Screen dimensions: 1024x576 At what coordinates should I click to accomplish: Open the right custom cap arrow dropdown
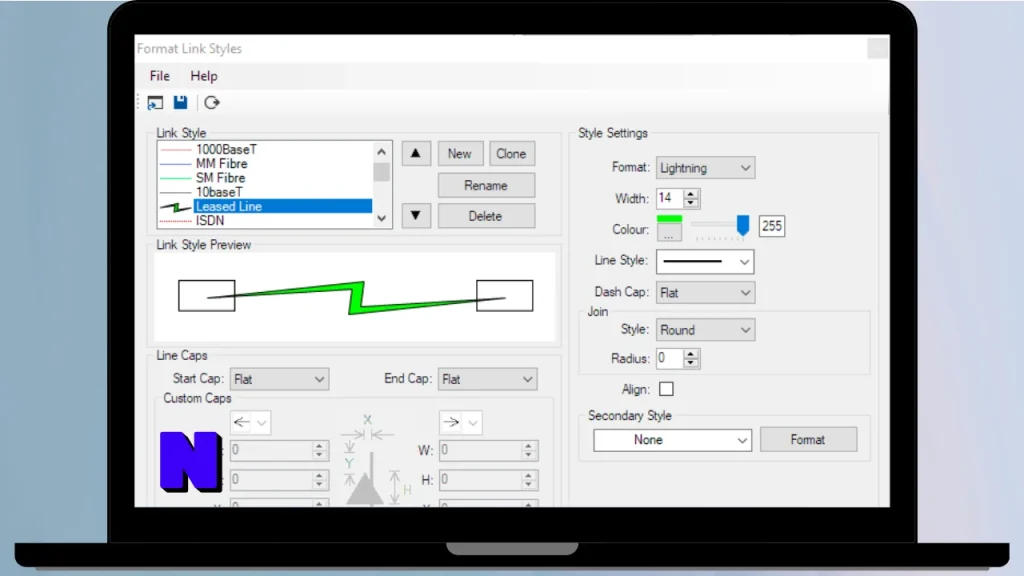tap(460, 423)
